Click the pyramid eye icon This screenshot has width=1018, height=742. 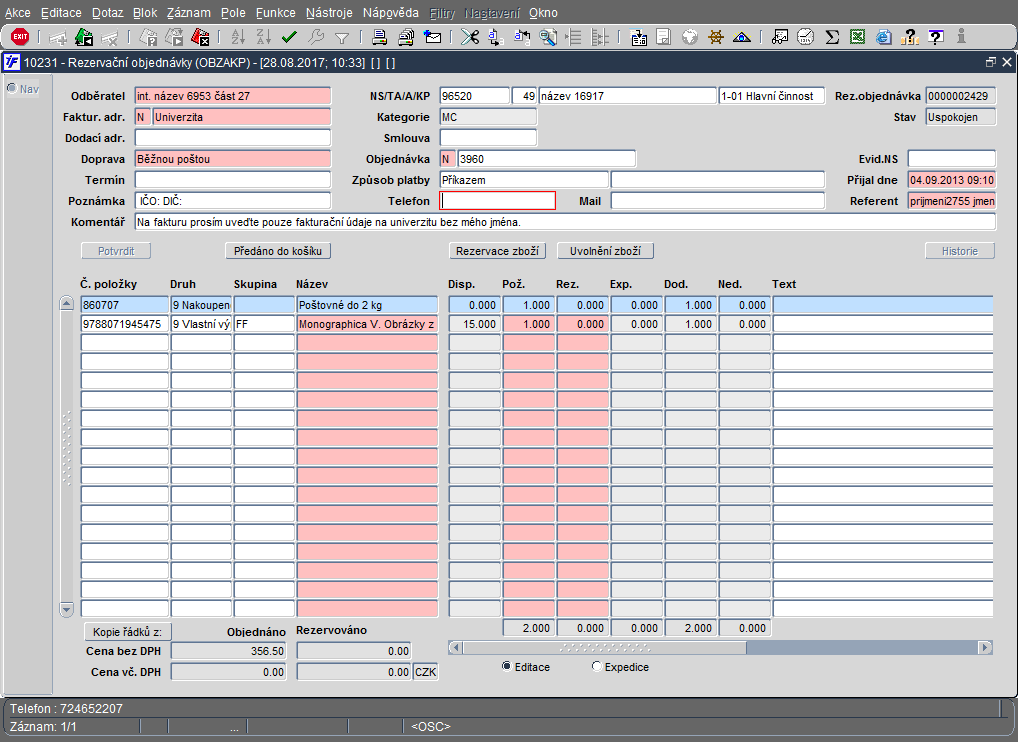tap(741, 37)
